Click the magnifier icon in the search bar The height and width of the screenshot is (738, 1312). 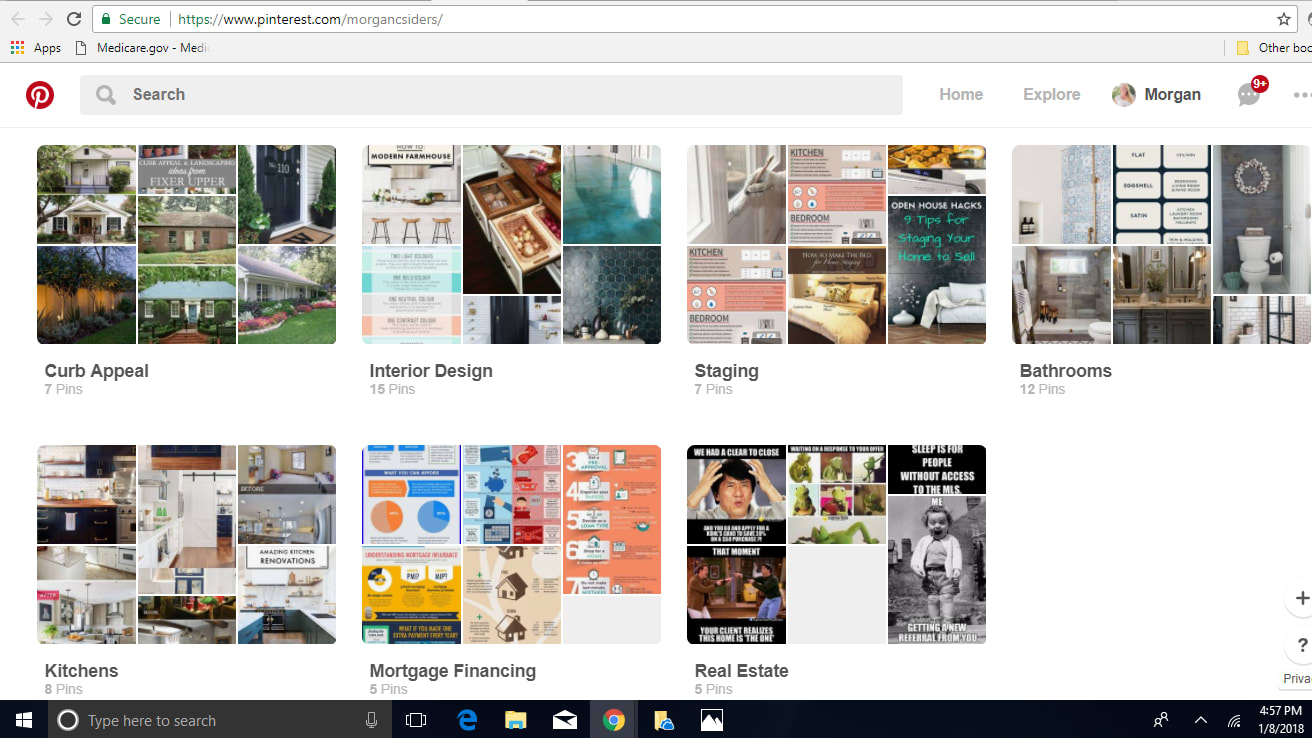pos(104,94)
